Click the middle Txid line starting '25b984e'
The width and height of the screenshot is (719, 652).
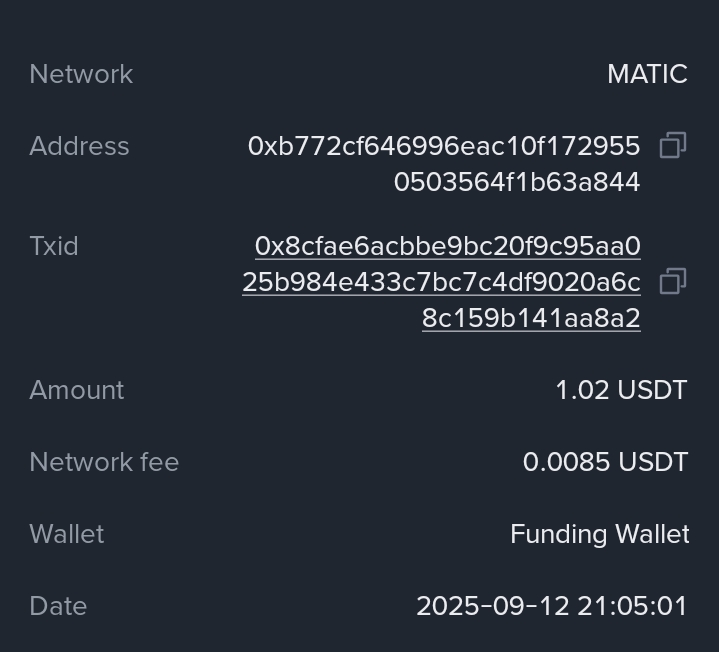pyautogui.click(x=441, y=282)
